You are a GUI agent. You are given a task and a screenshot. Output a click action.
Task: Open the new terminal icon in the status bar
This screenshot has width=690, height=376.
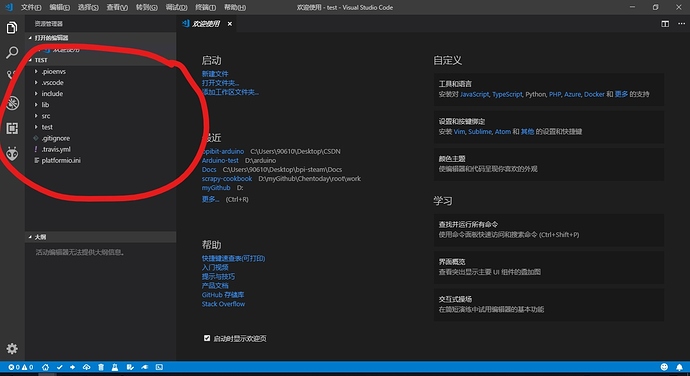pos(159,367)
